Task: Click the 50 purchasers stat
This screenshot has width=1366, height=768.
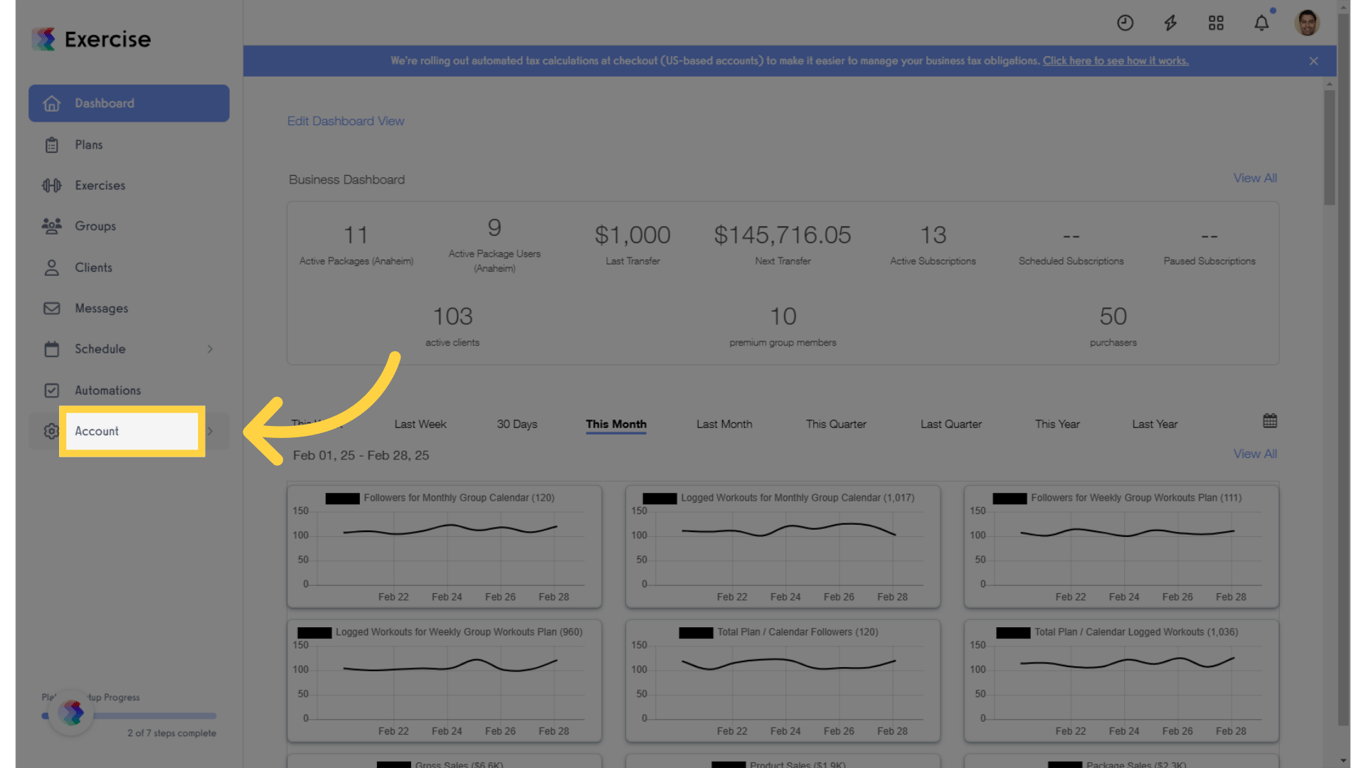Action: pos(1113,327)
